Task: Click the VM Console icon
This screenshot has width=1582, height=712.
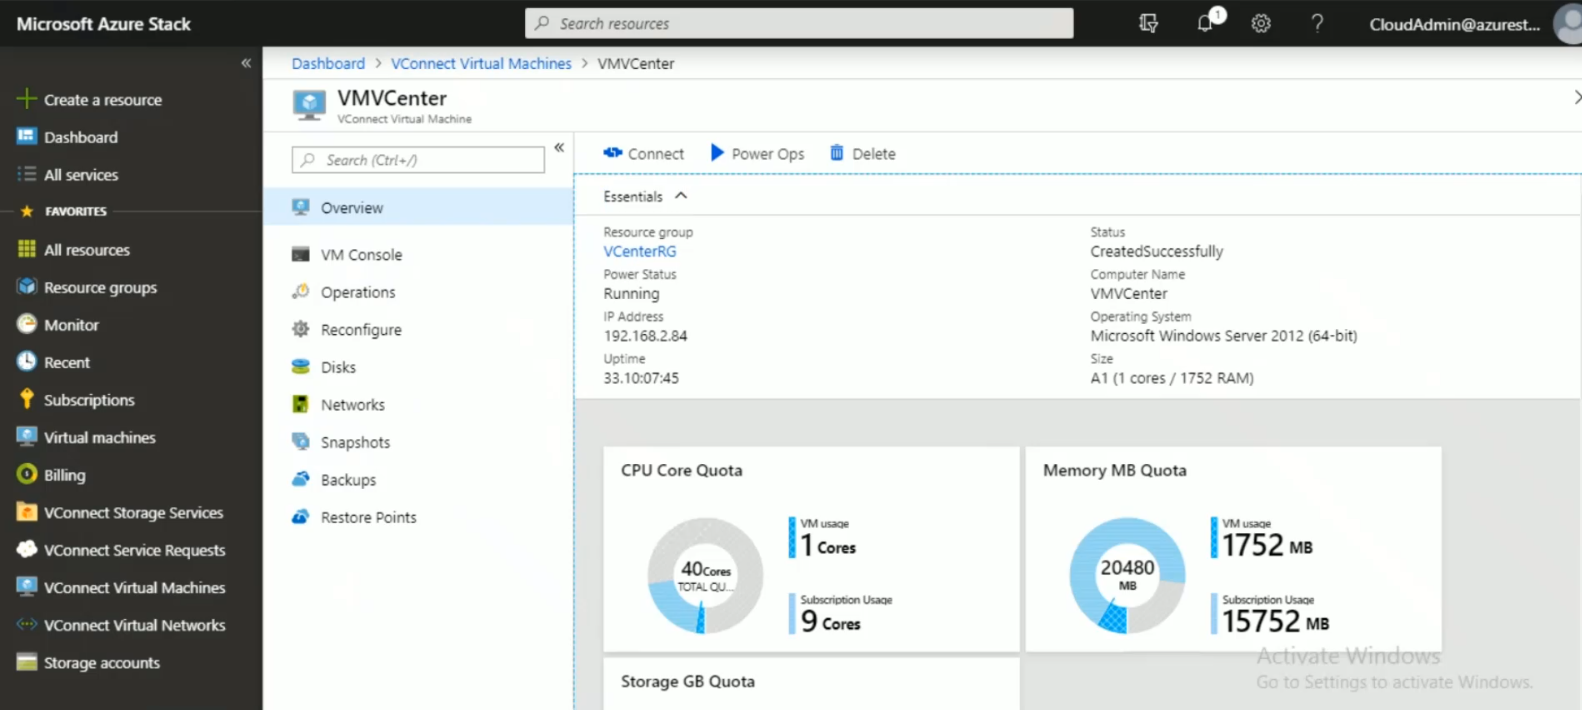Action: click(300, 254)
